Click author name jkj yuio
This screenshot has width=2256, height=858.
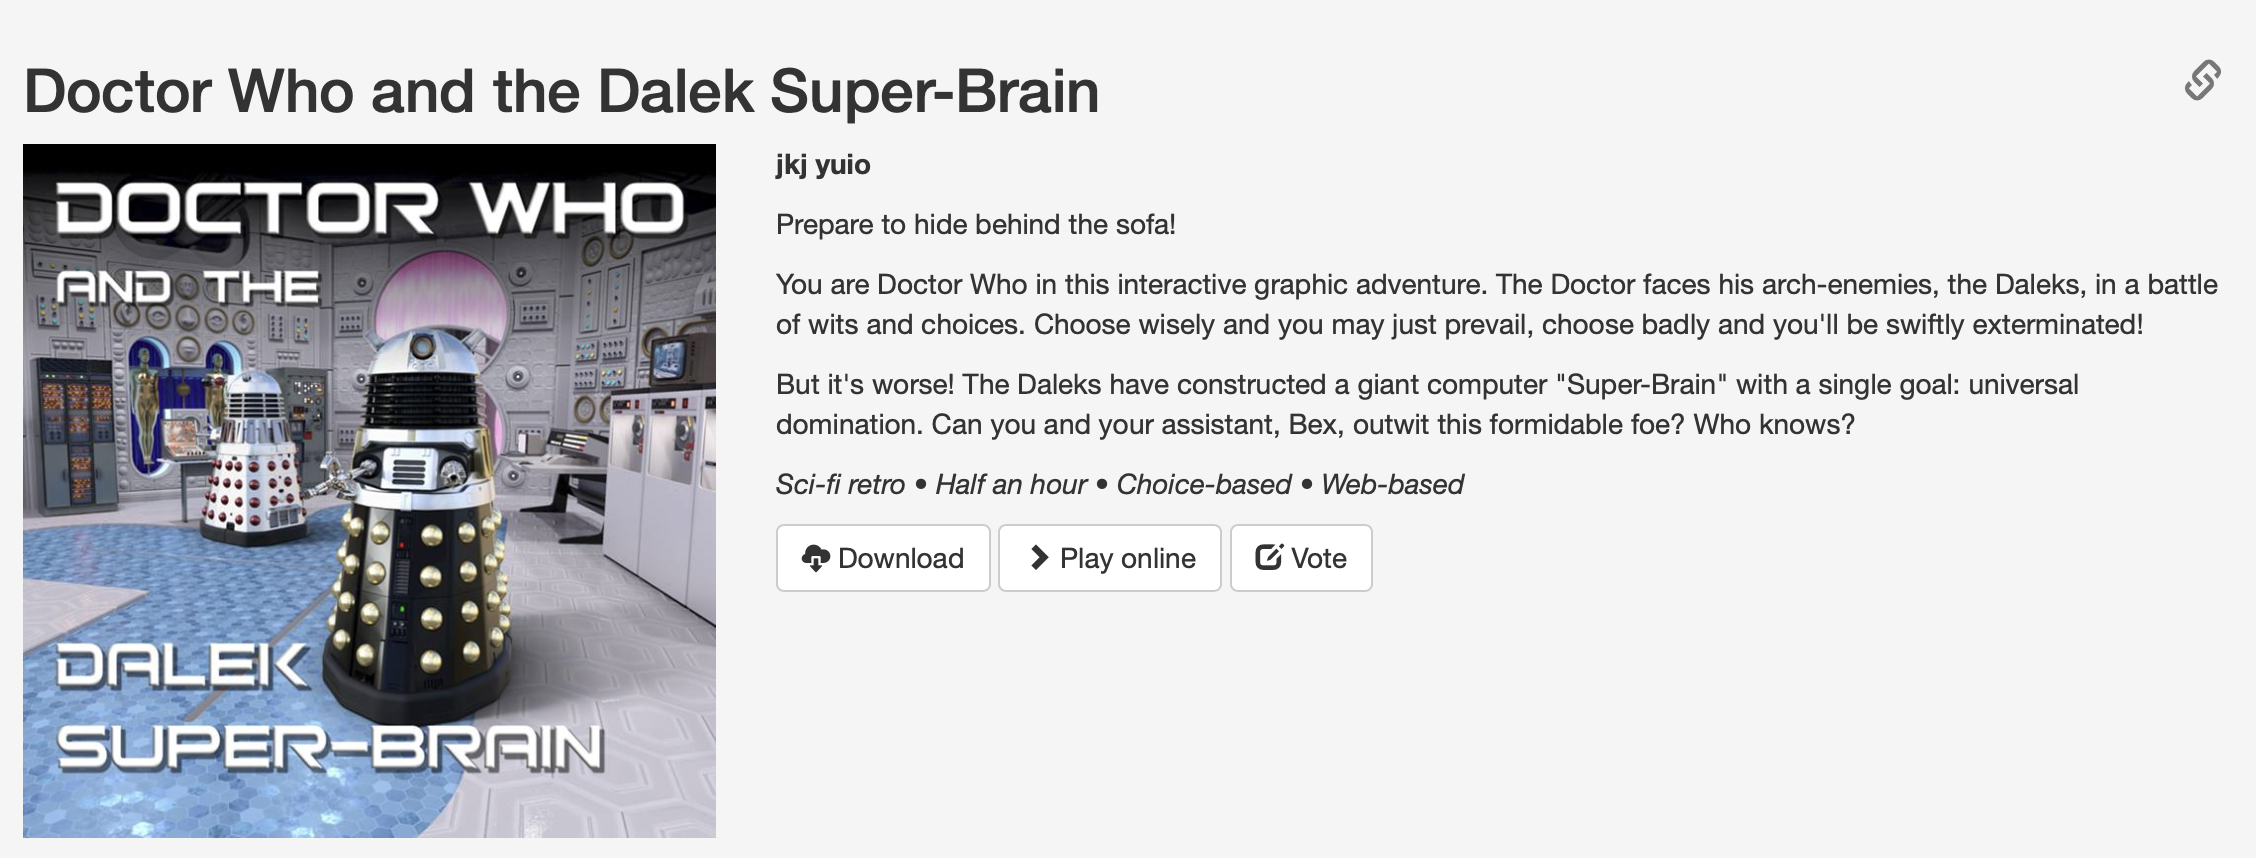click(822, 165)
